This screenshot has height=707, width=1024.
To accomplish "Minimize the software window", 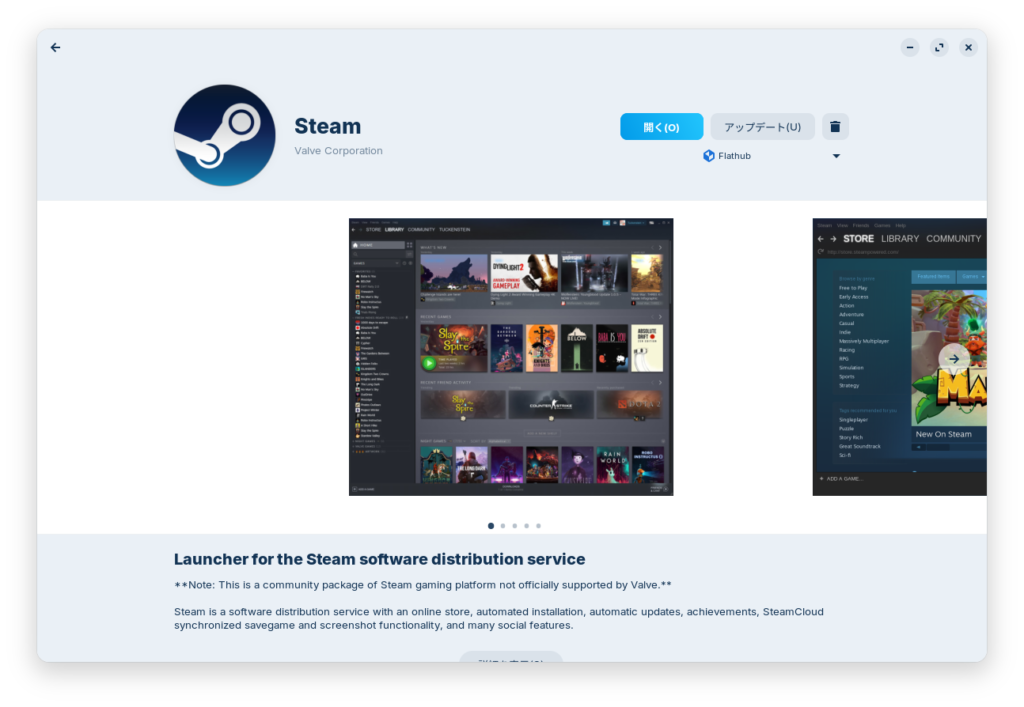I will (909, 47).
